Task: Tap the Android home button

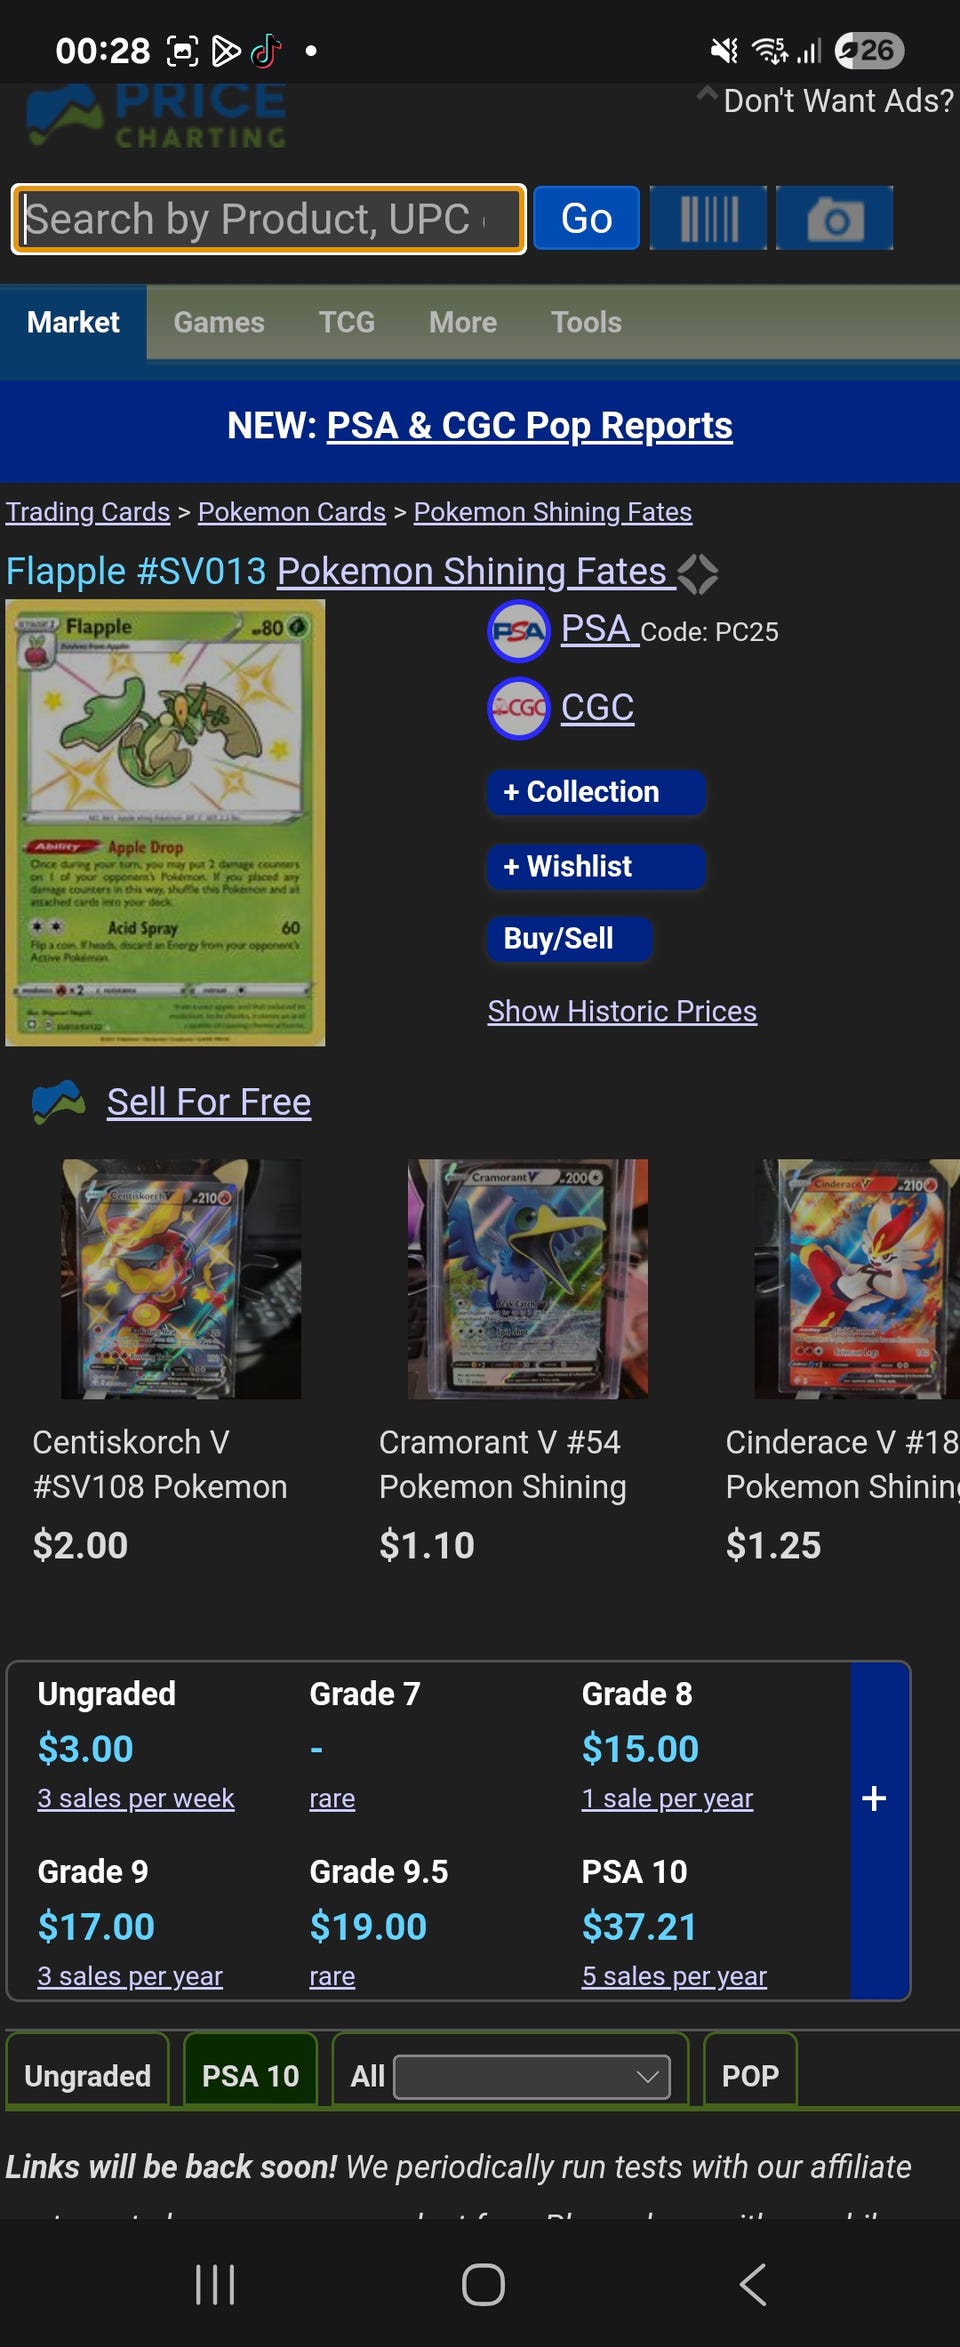Action: pos(483,2284)
